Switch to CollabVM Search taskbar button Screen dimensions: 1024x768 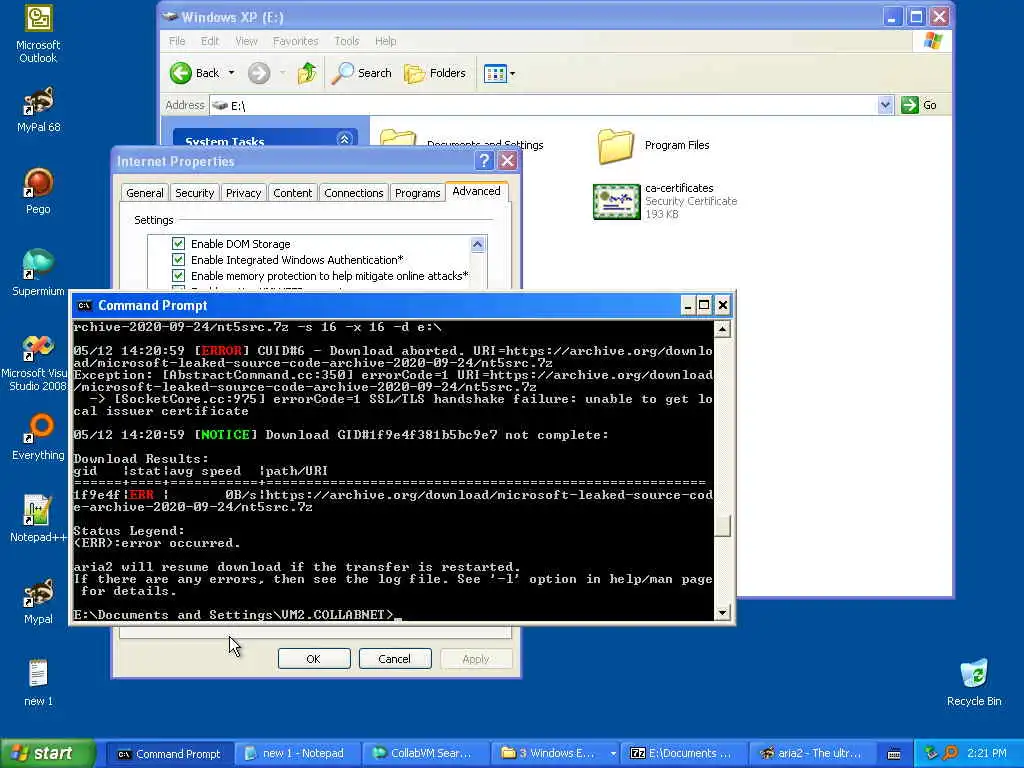[x=424, y=754]
